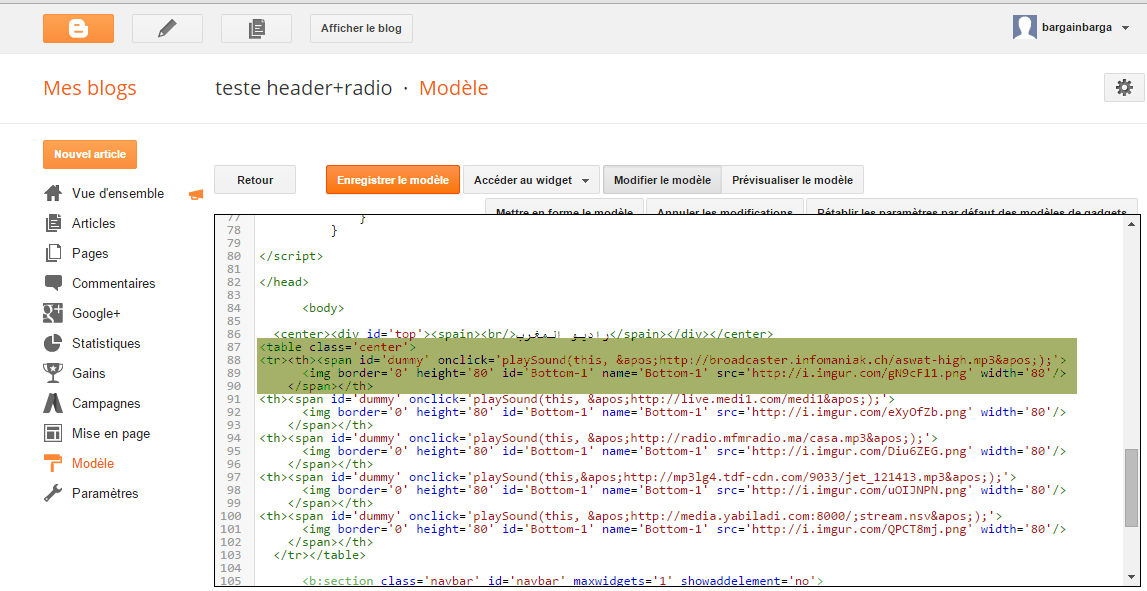Select Modifier le modèle tab

[x=662, y=180]
